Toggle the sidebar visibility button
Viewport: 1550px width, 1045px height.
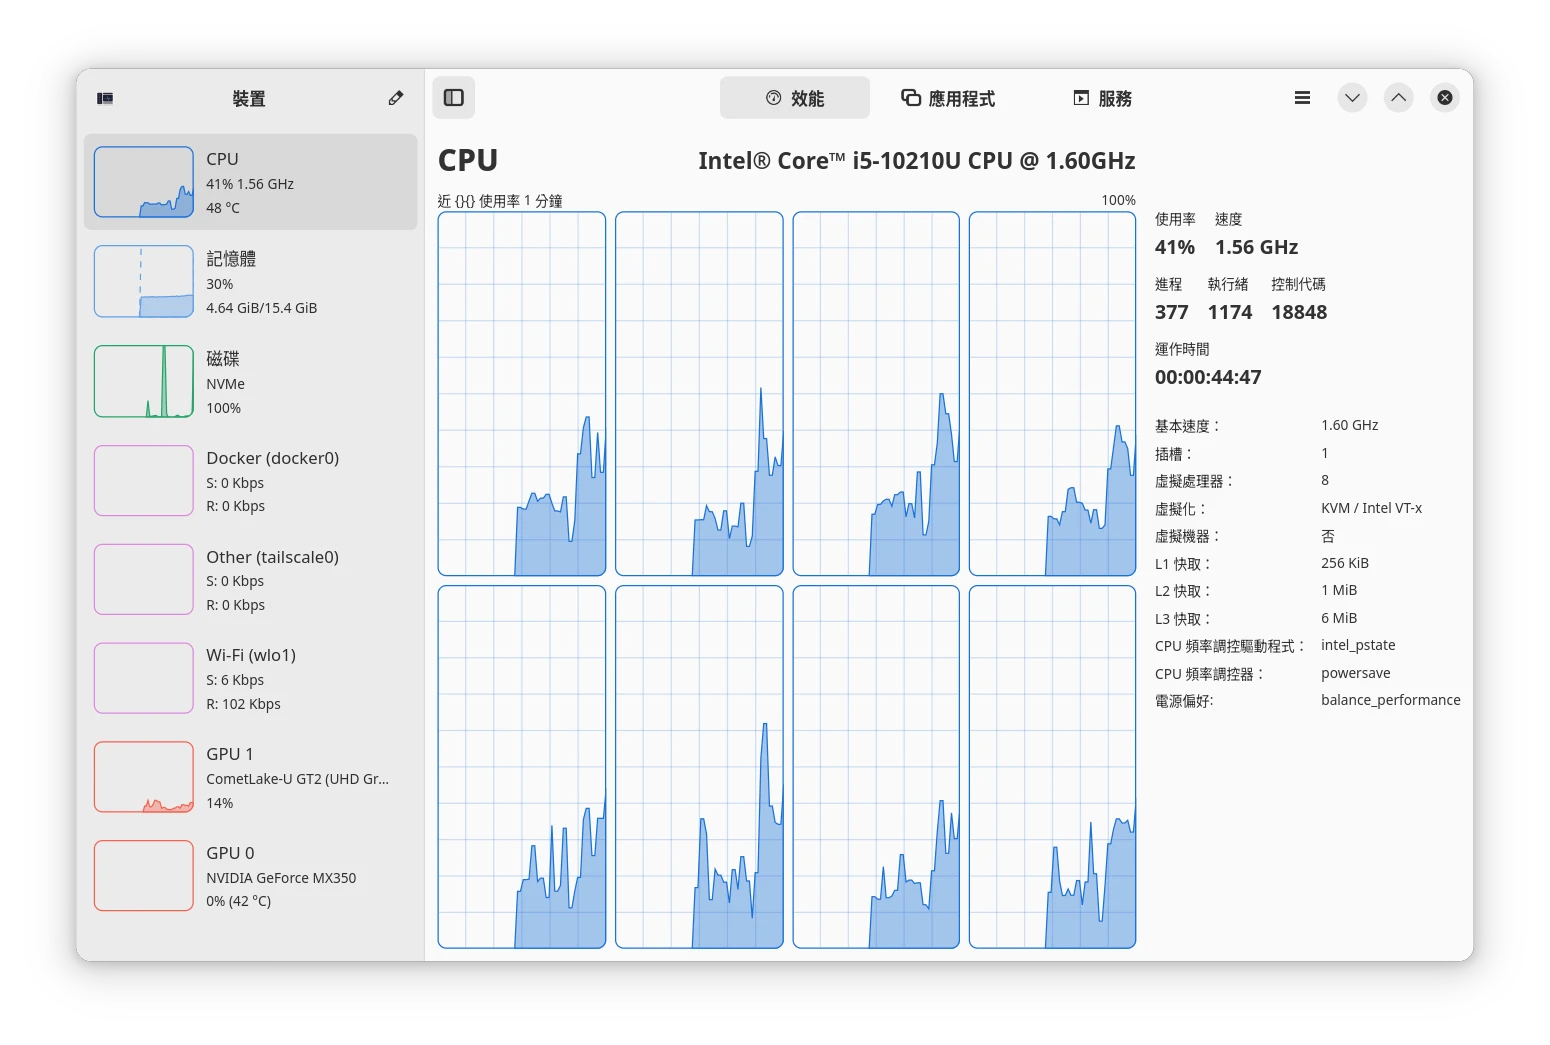pyautogui.click(x=453, y=98)
